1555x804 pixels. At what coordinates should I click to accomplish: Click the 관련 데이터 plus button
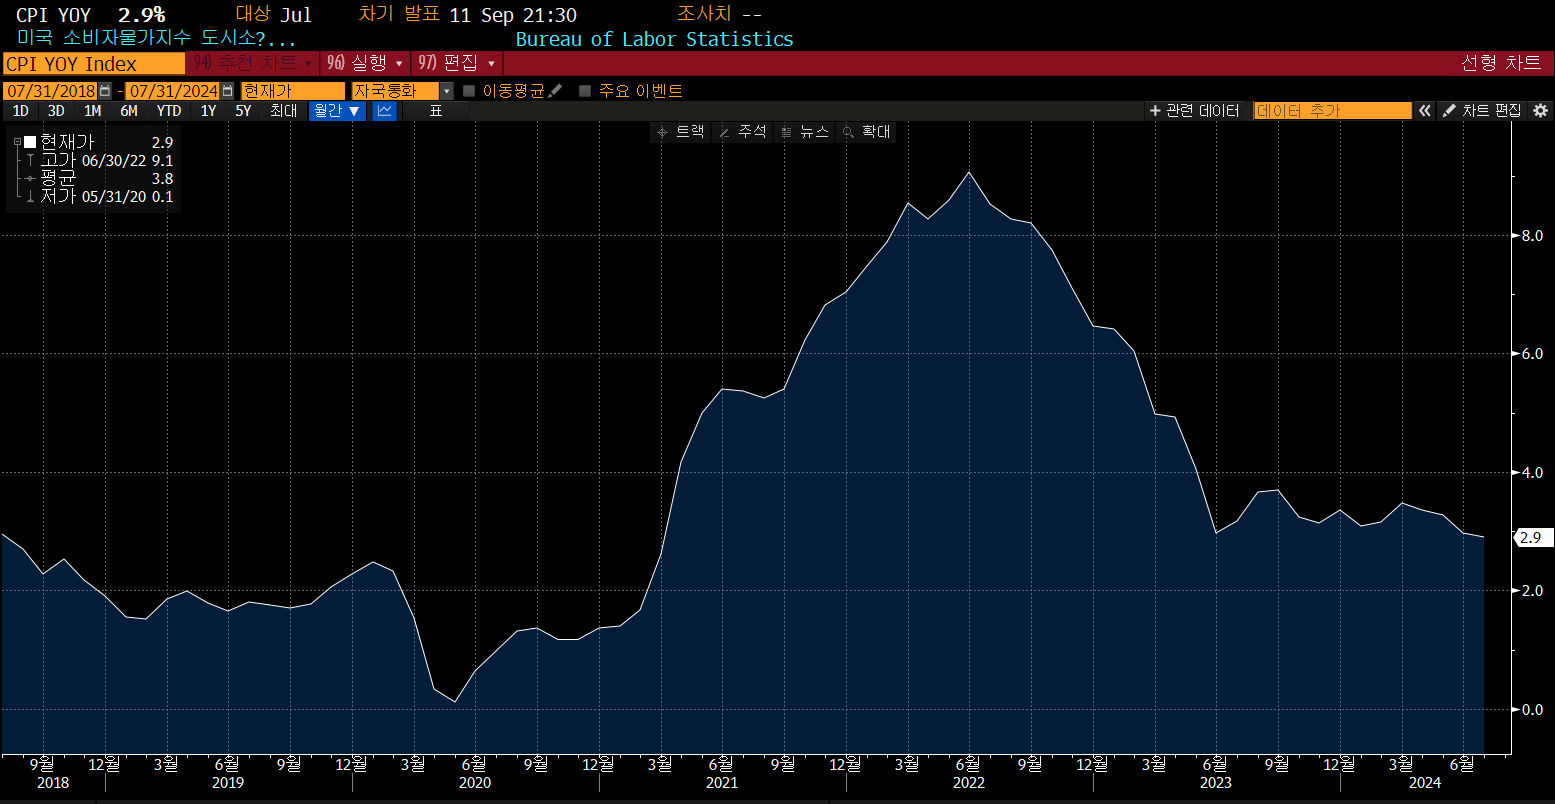click(1194, 111)
